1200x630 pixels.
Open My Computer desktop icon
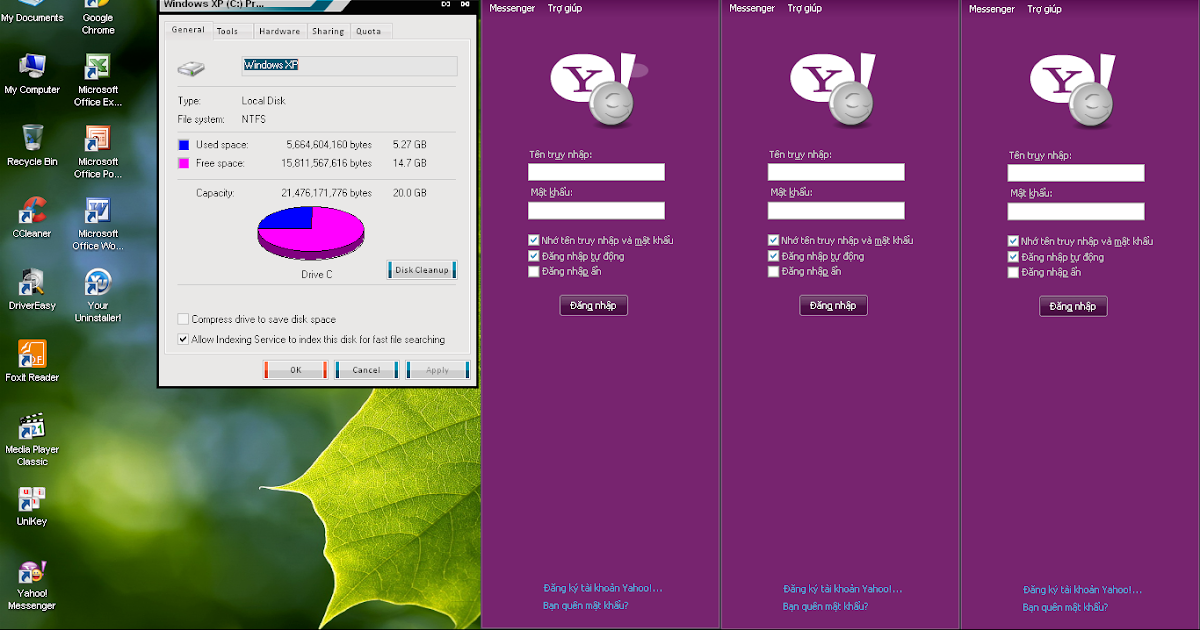pyautogui.click(x=32, y=74)
